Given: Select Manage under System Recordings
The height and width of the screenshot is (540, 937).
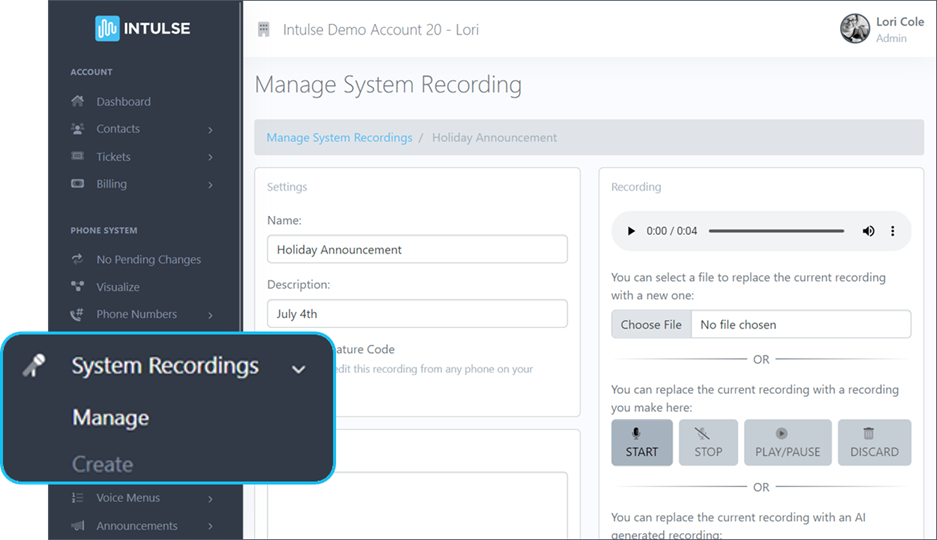Looking at the screenshot, I should click(x=111, y=418).
